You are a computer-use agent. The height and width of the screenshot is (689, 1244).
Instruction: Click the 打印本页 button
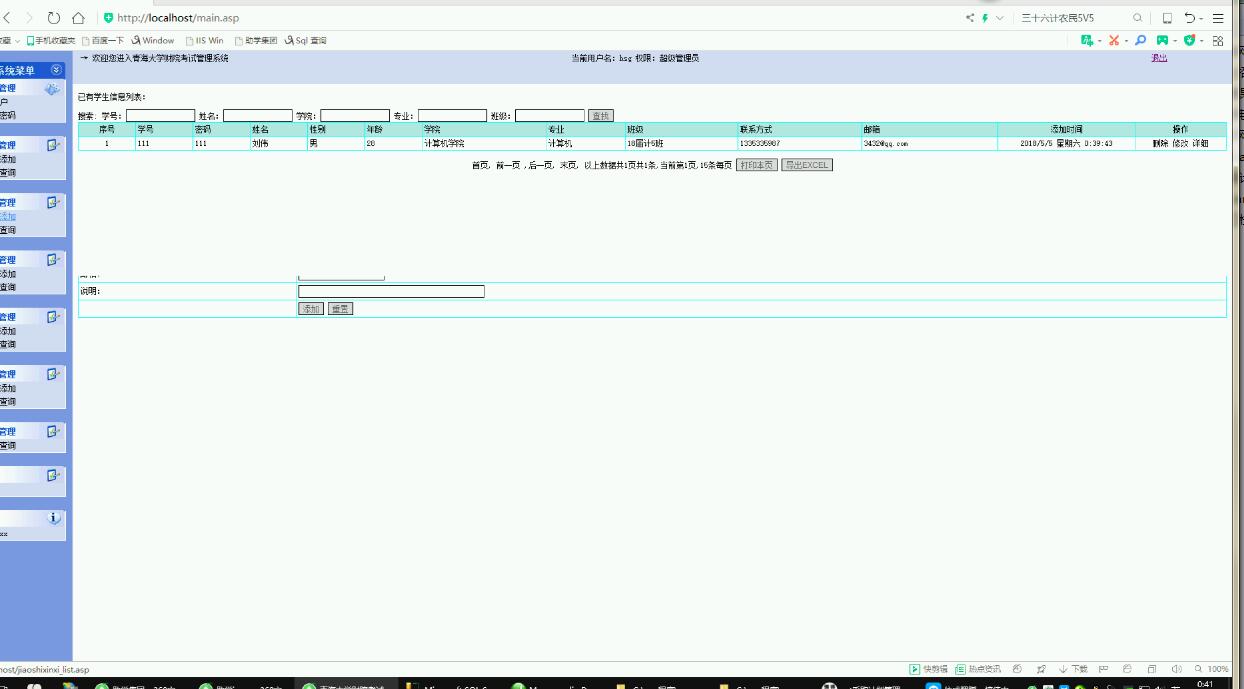coord(756,165)
